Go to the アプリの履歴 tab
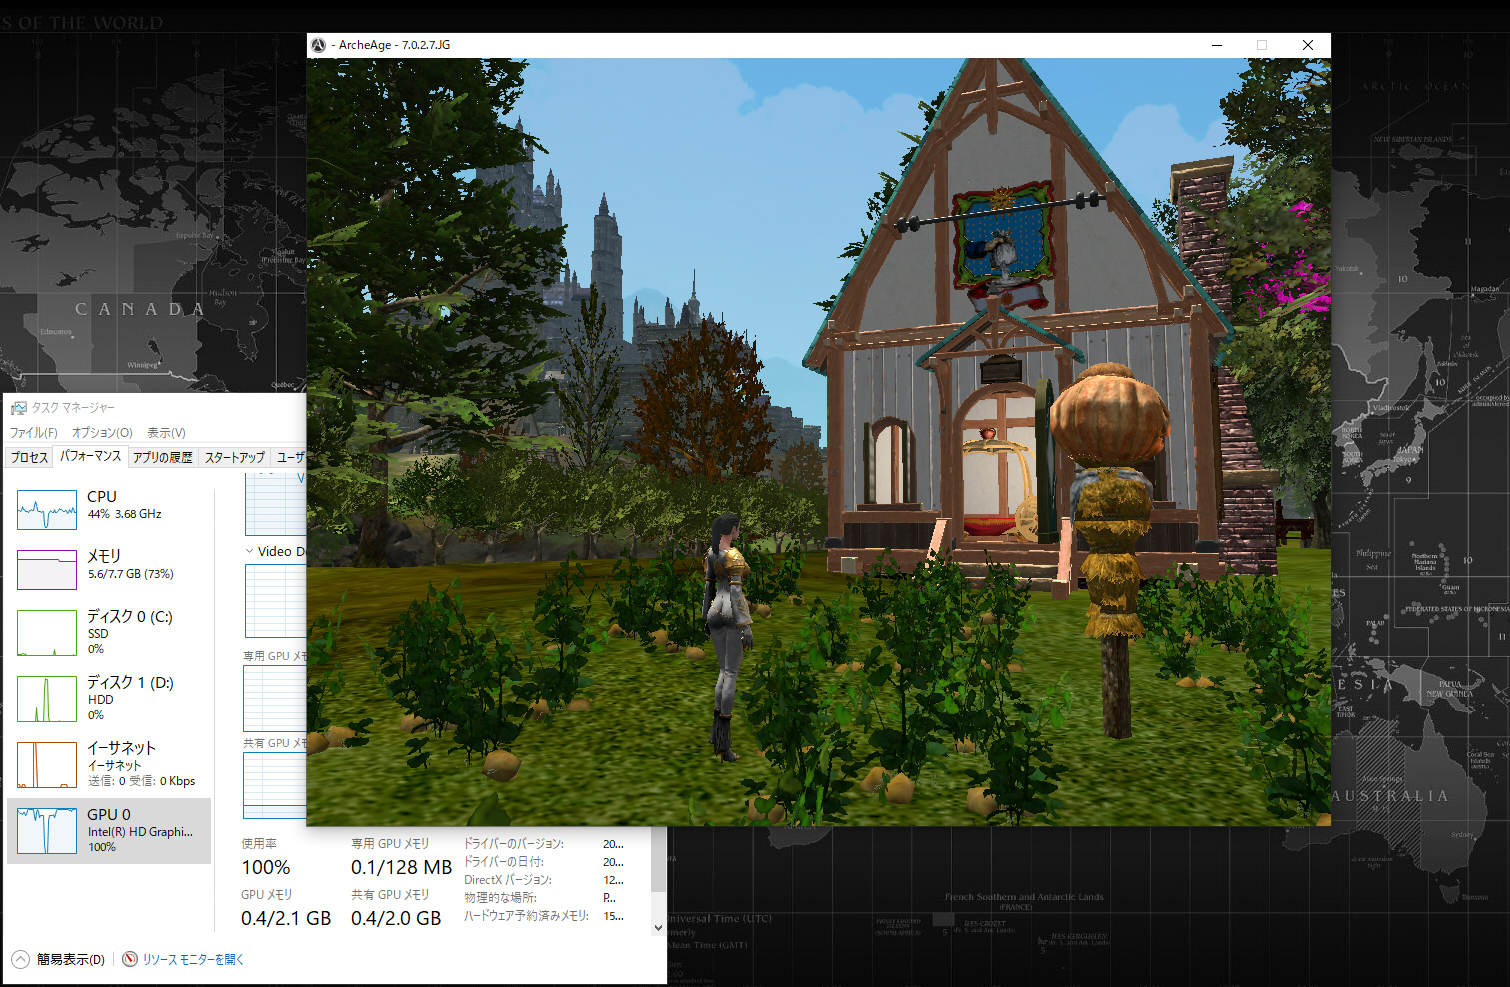The image size is (1510, 987). tap(163, 457)
